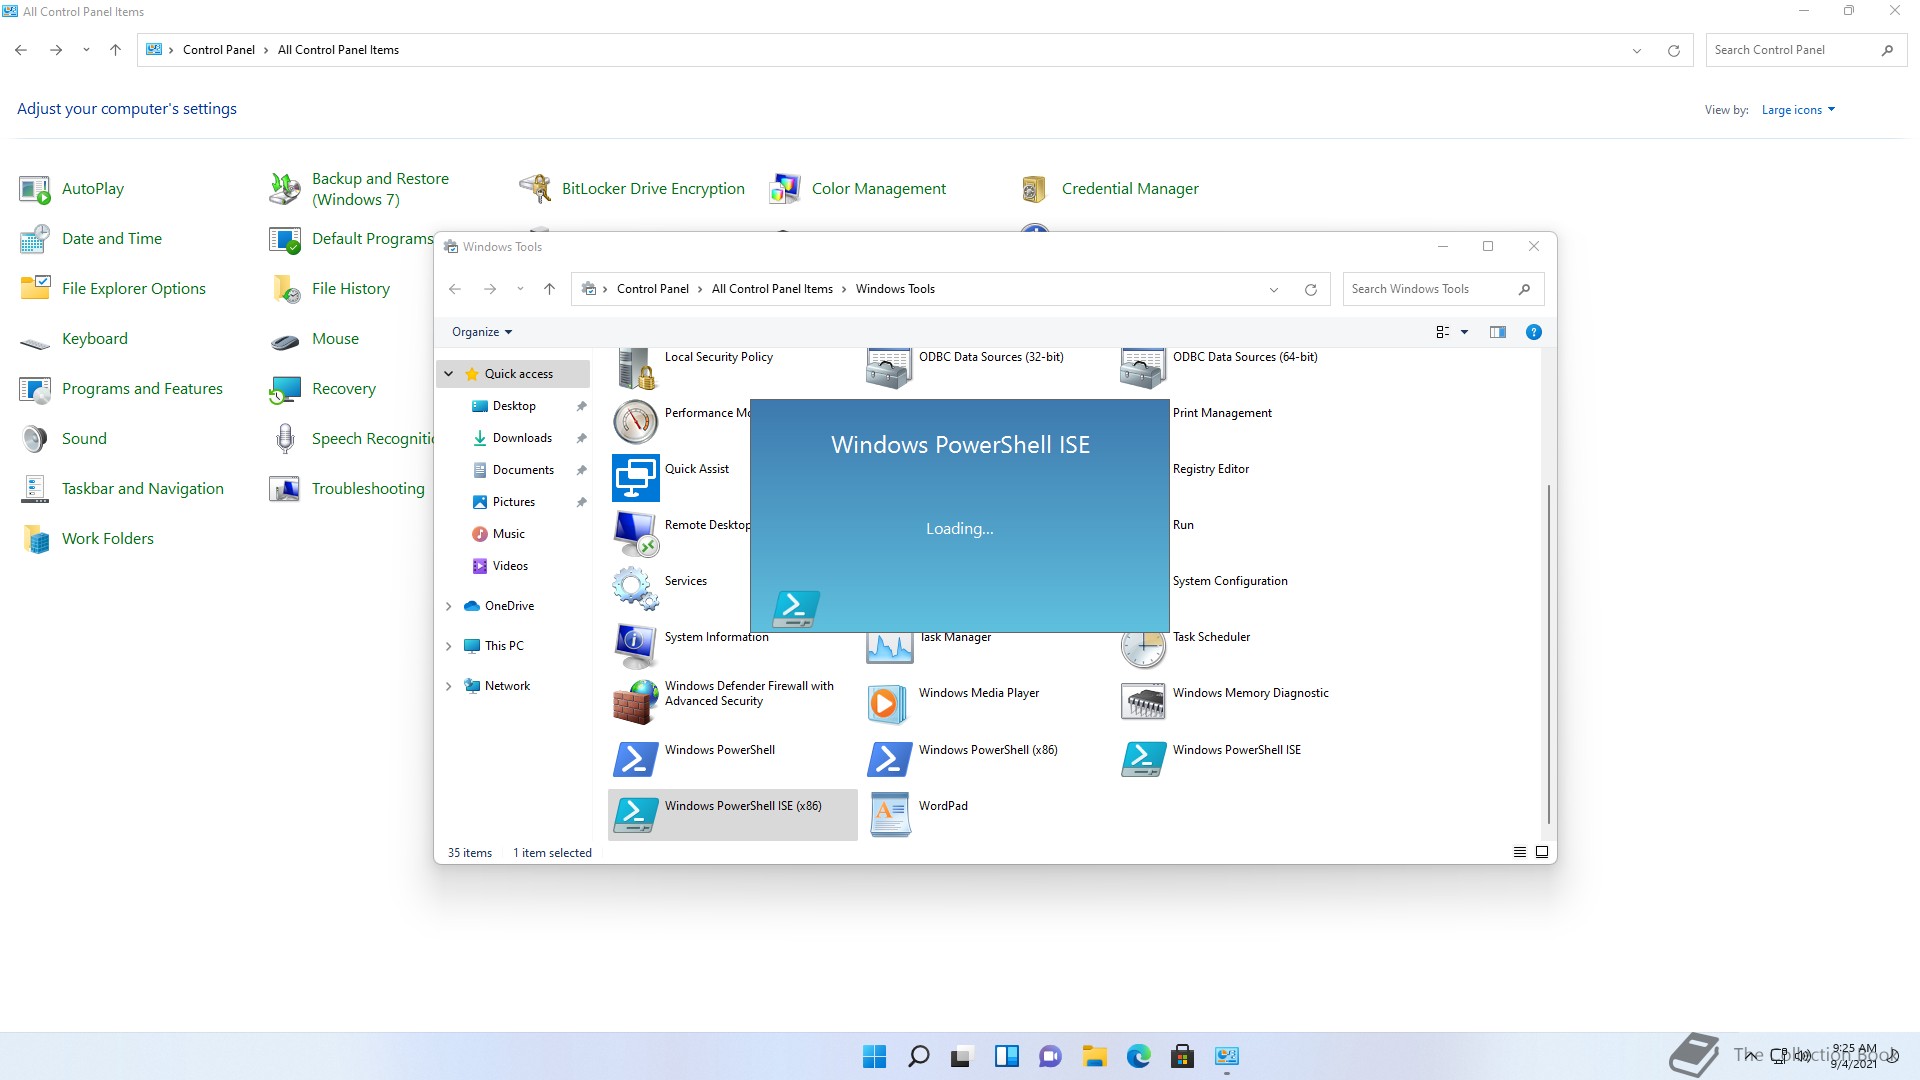Viewport: 1920px width, 1080px height.
Task: Open the Quick Assist icon
Action: (x=635, y=478)
